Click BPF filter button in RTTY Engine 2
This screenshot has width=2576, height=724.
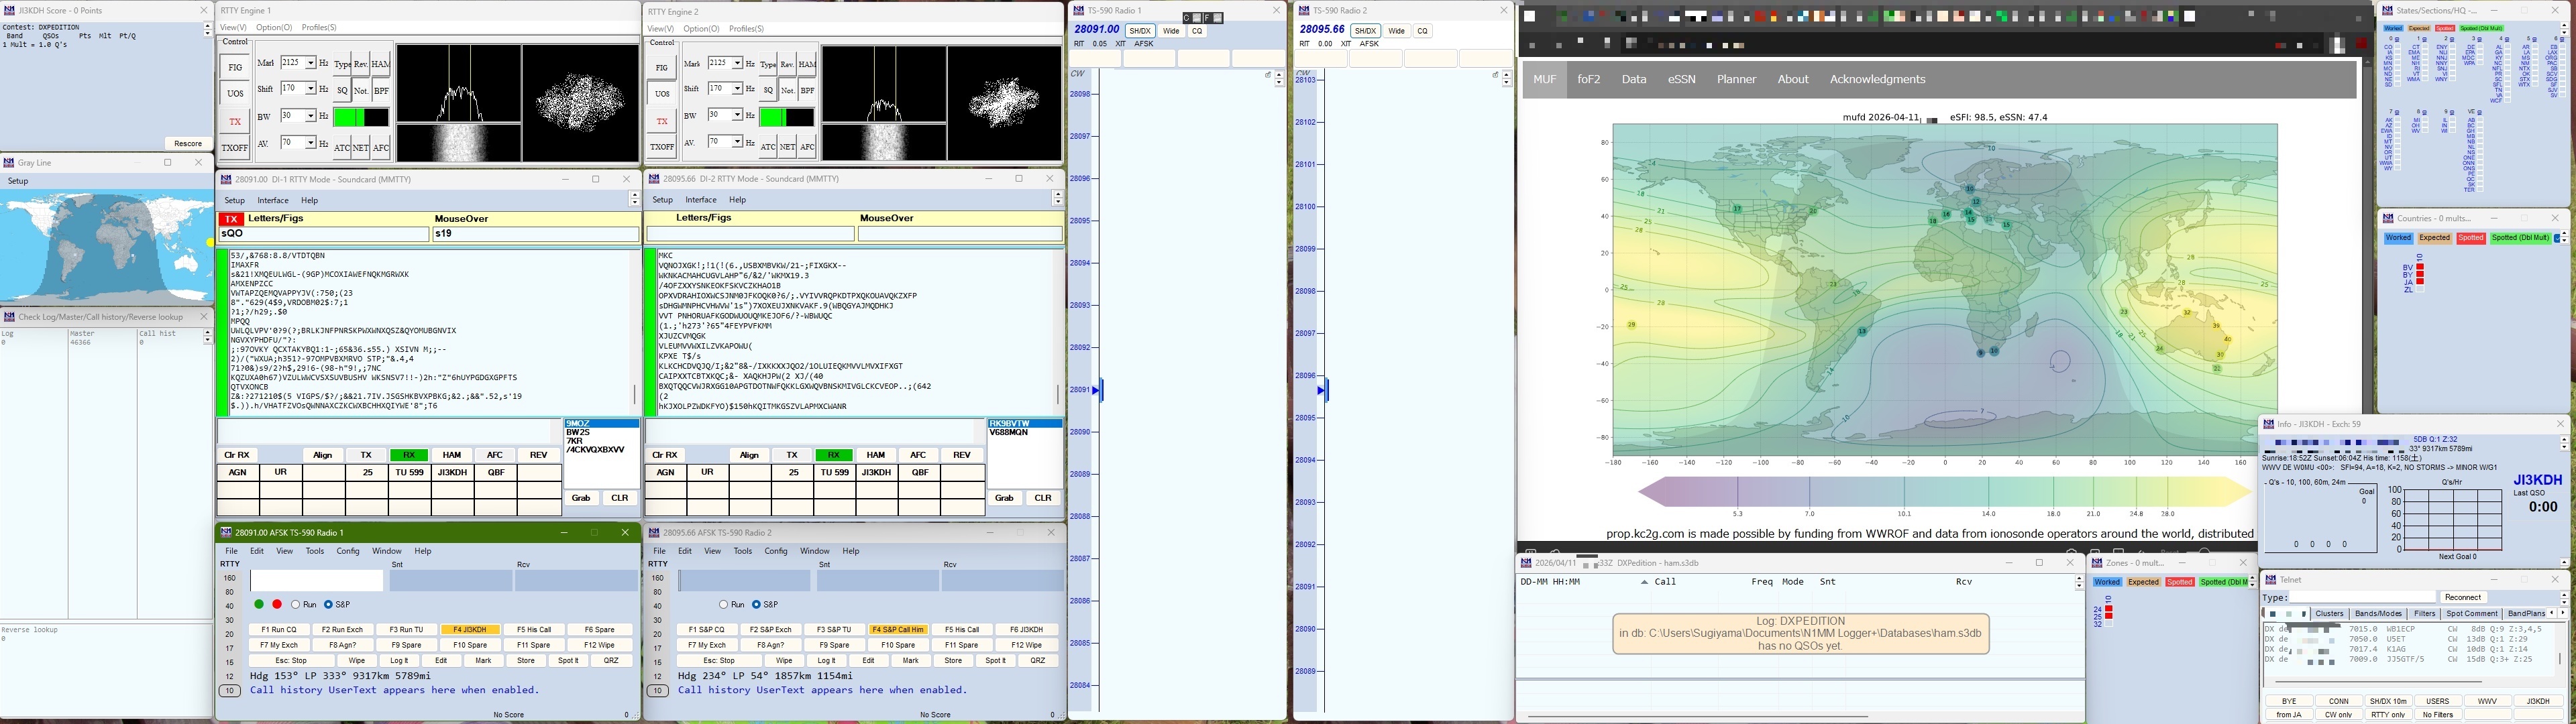(807, 90)
